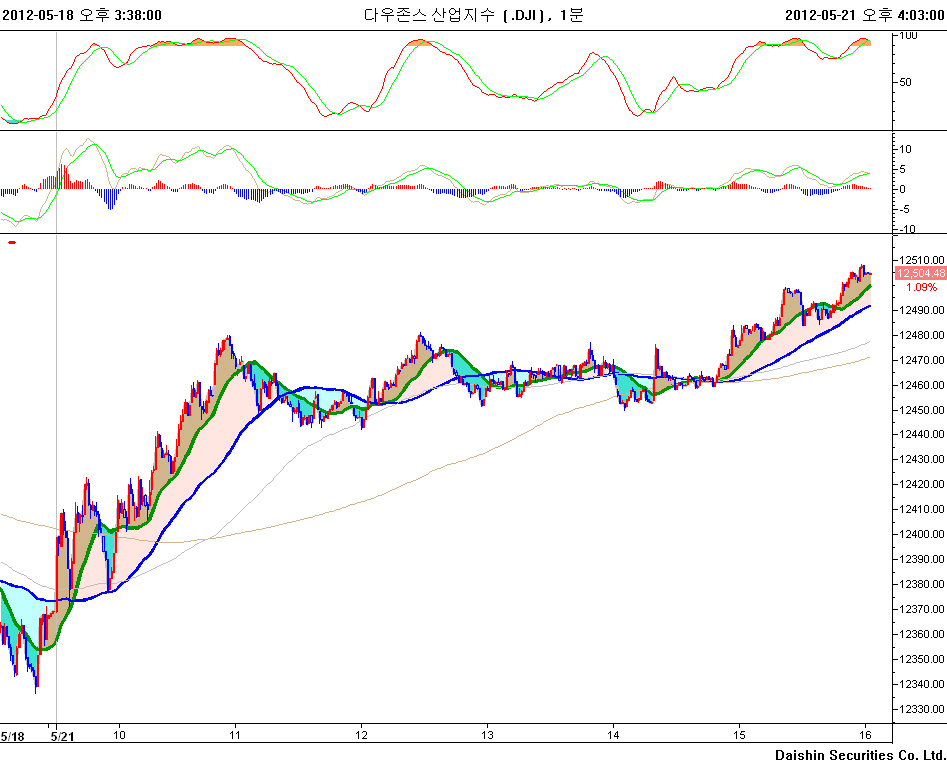Click the 11 hour mark on time axis
Image resolution: width=947 pixels, height=767 pixels.
click(x=235, y=736)
